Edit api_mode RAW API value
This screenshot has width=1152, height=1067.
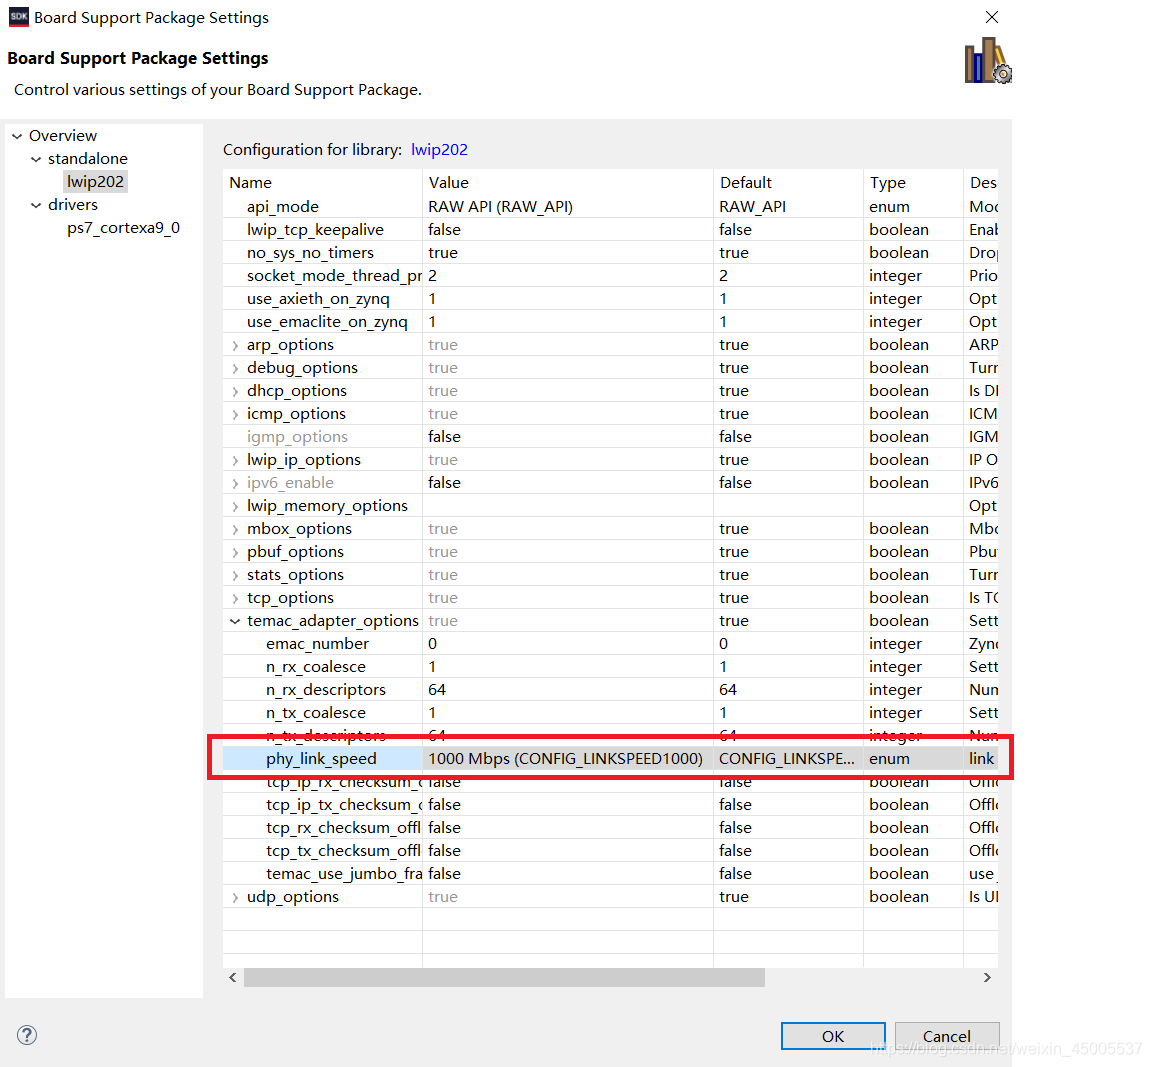567,206
